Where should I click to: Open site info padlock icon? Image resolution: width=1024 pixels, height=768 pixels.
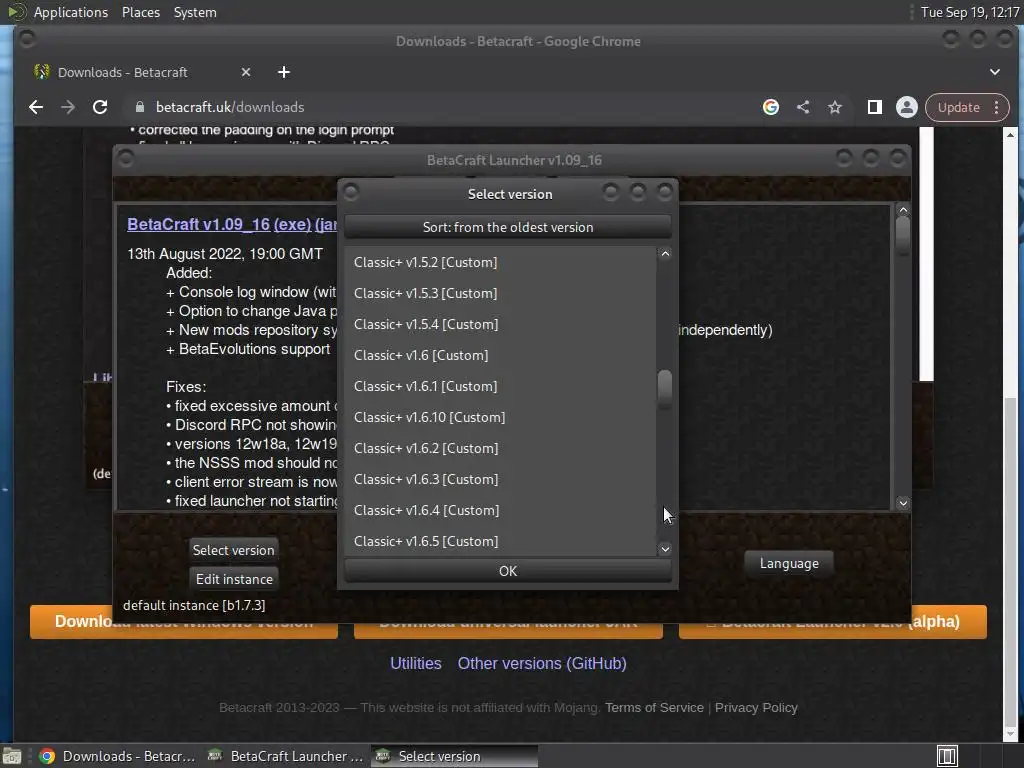(x=140, y=107)
